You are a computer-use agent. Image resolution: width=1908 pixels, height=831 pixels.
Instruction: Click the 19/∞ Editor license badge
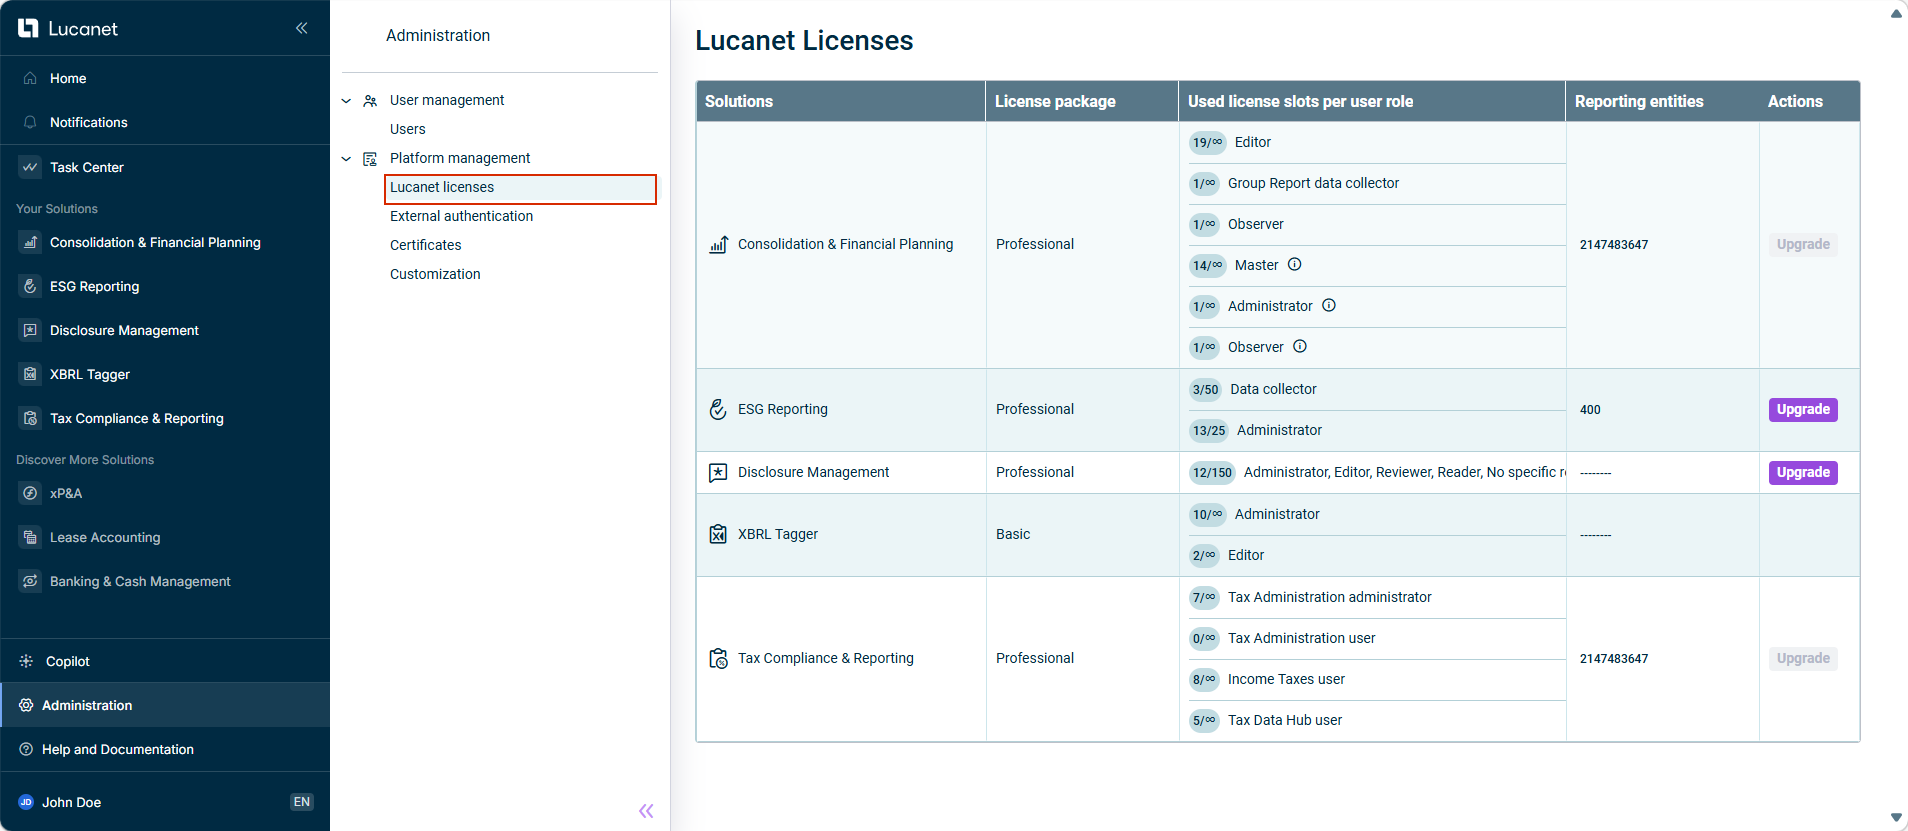[1207, 142]
